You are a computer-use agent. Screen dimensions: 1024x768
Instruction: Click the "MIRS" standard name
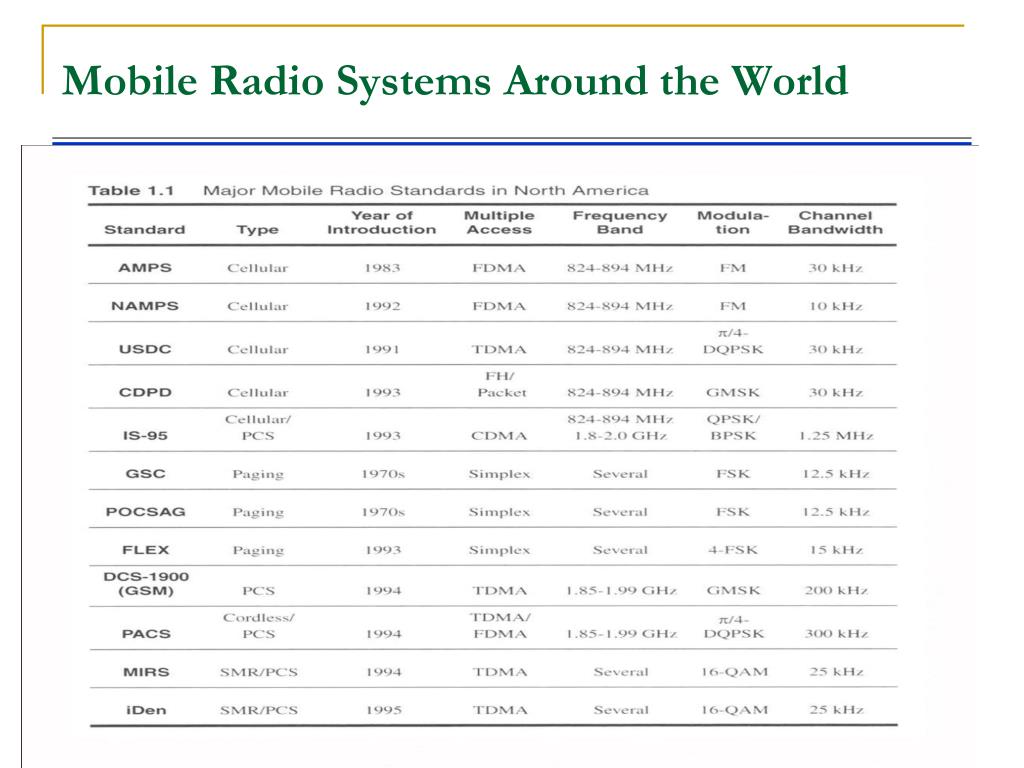click(146, 672)
